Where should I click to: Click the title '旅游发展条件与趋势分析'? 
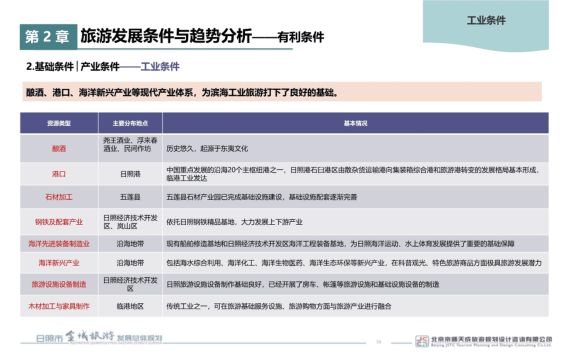(x=166, y=36)
